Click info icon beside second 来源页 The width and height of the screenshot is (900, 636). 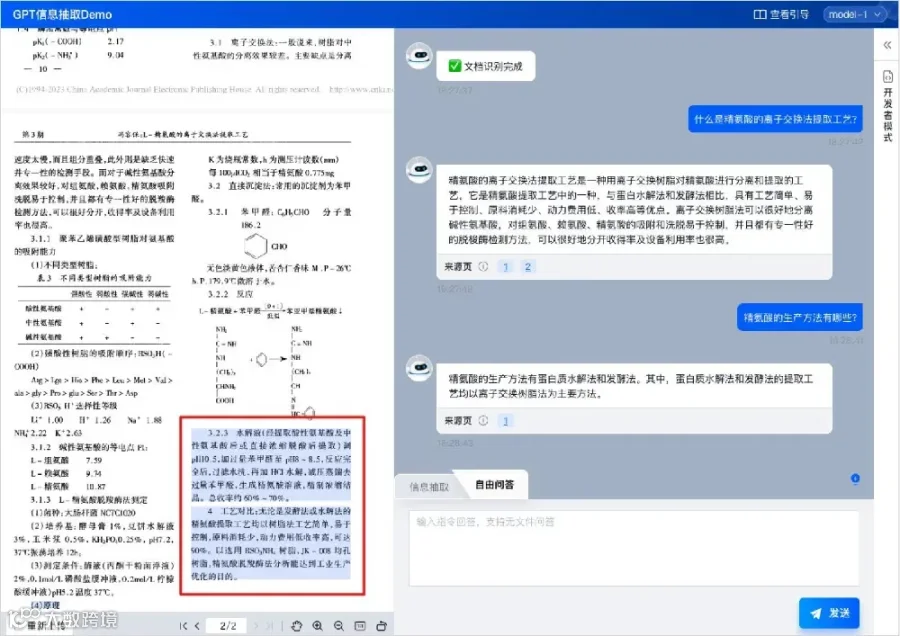483,421
